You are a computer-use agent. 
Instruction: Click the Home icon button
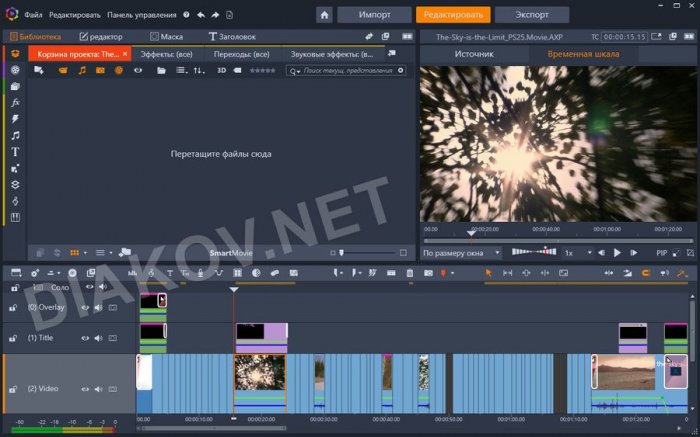(x=324, y=15)
